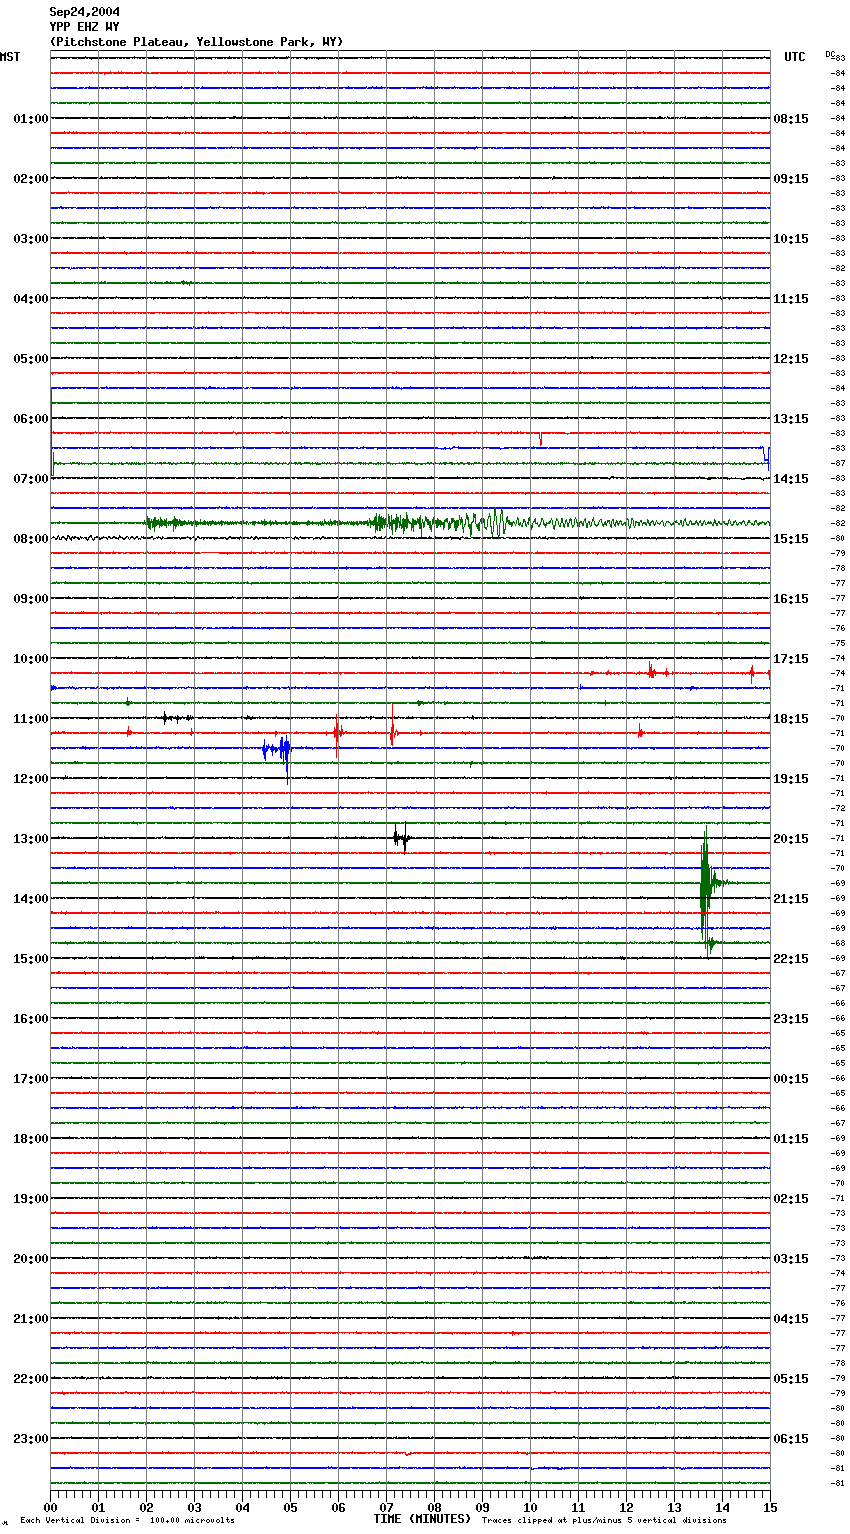The height and width of the screenshot is (1534, 850).
Task: Click the 11:00 MST hour label
Action: pyautogui.click(x=30, y=719)
